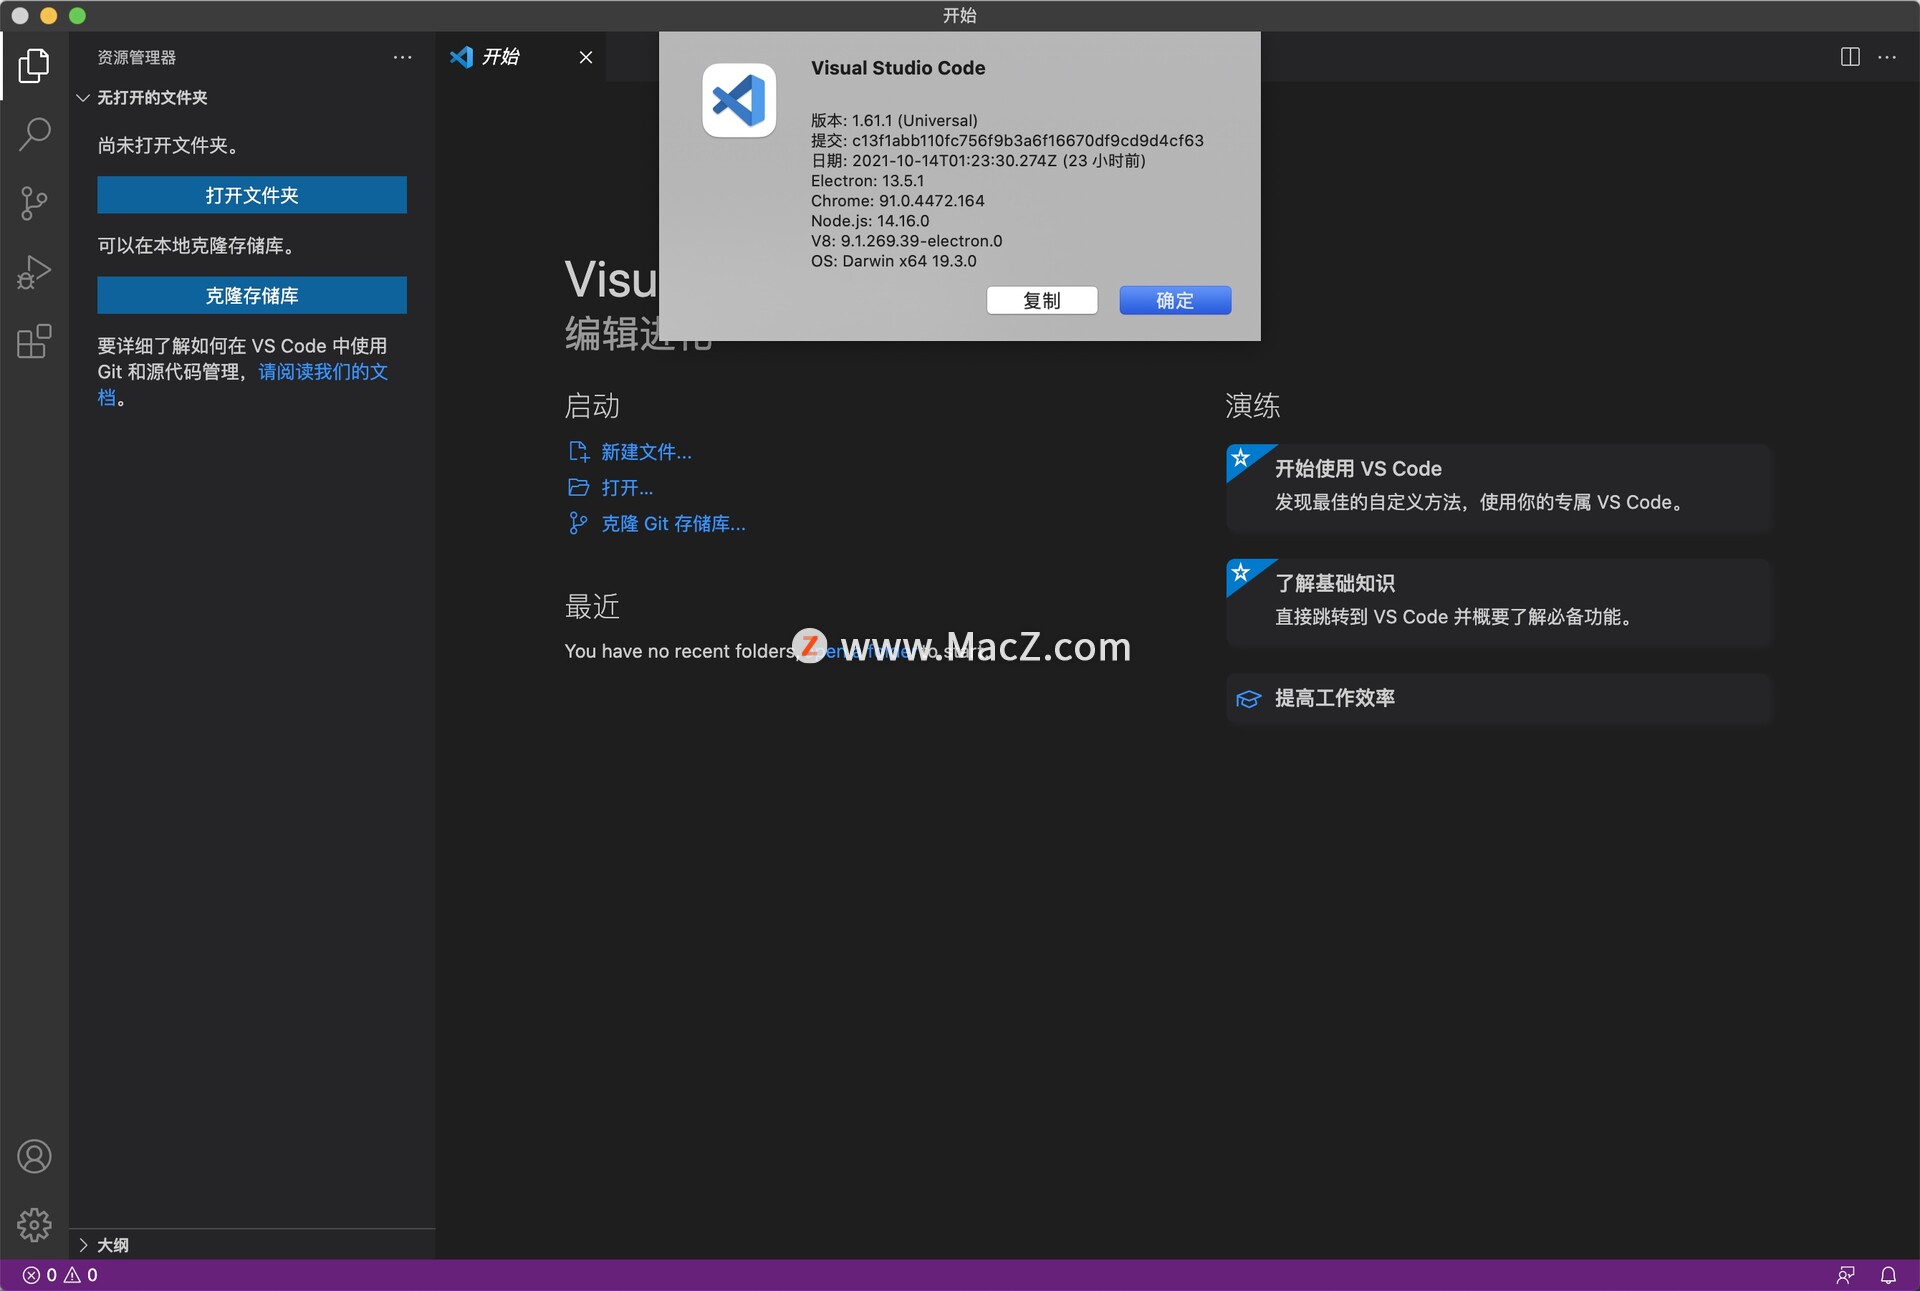The image size is (1920, 1291).
Task: Click 确定 button in about dialog
Action: [1175, 300]
